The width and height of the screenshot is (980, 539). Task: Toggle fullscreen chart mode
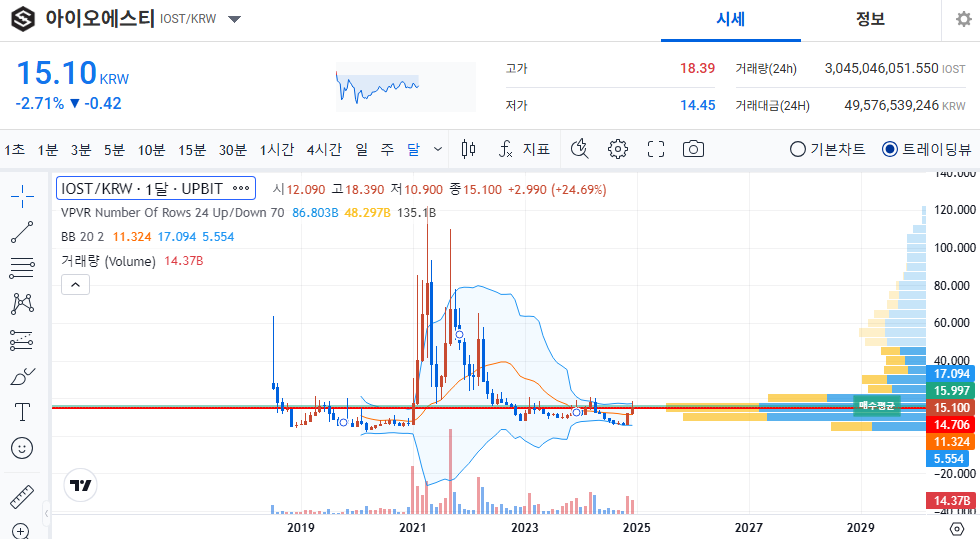656,149
